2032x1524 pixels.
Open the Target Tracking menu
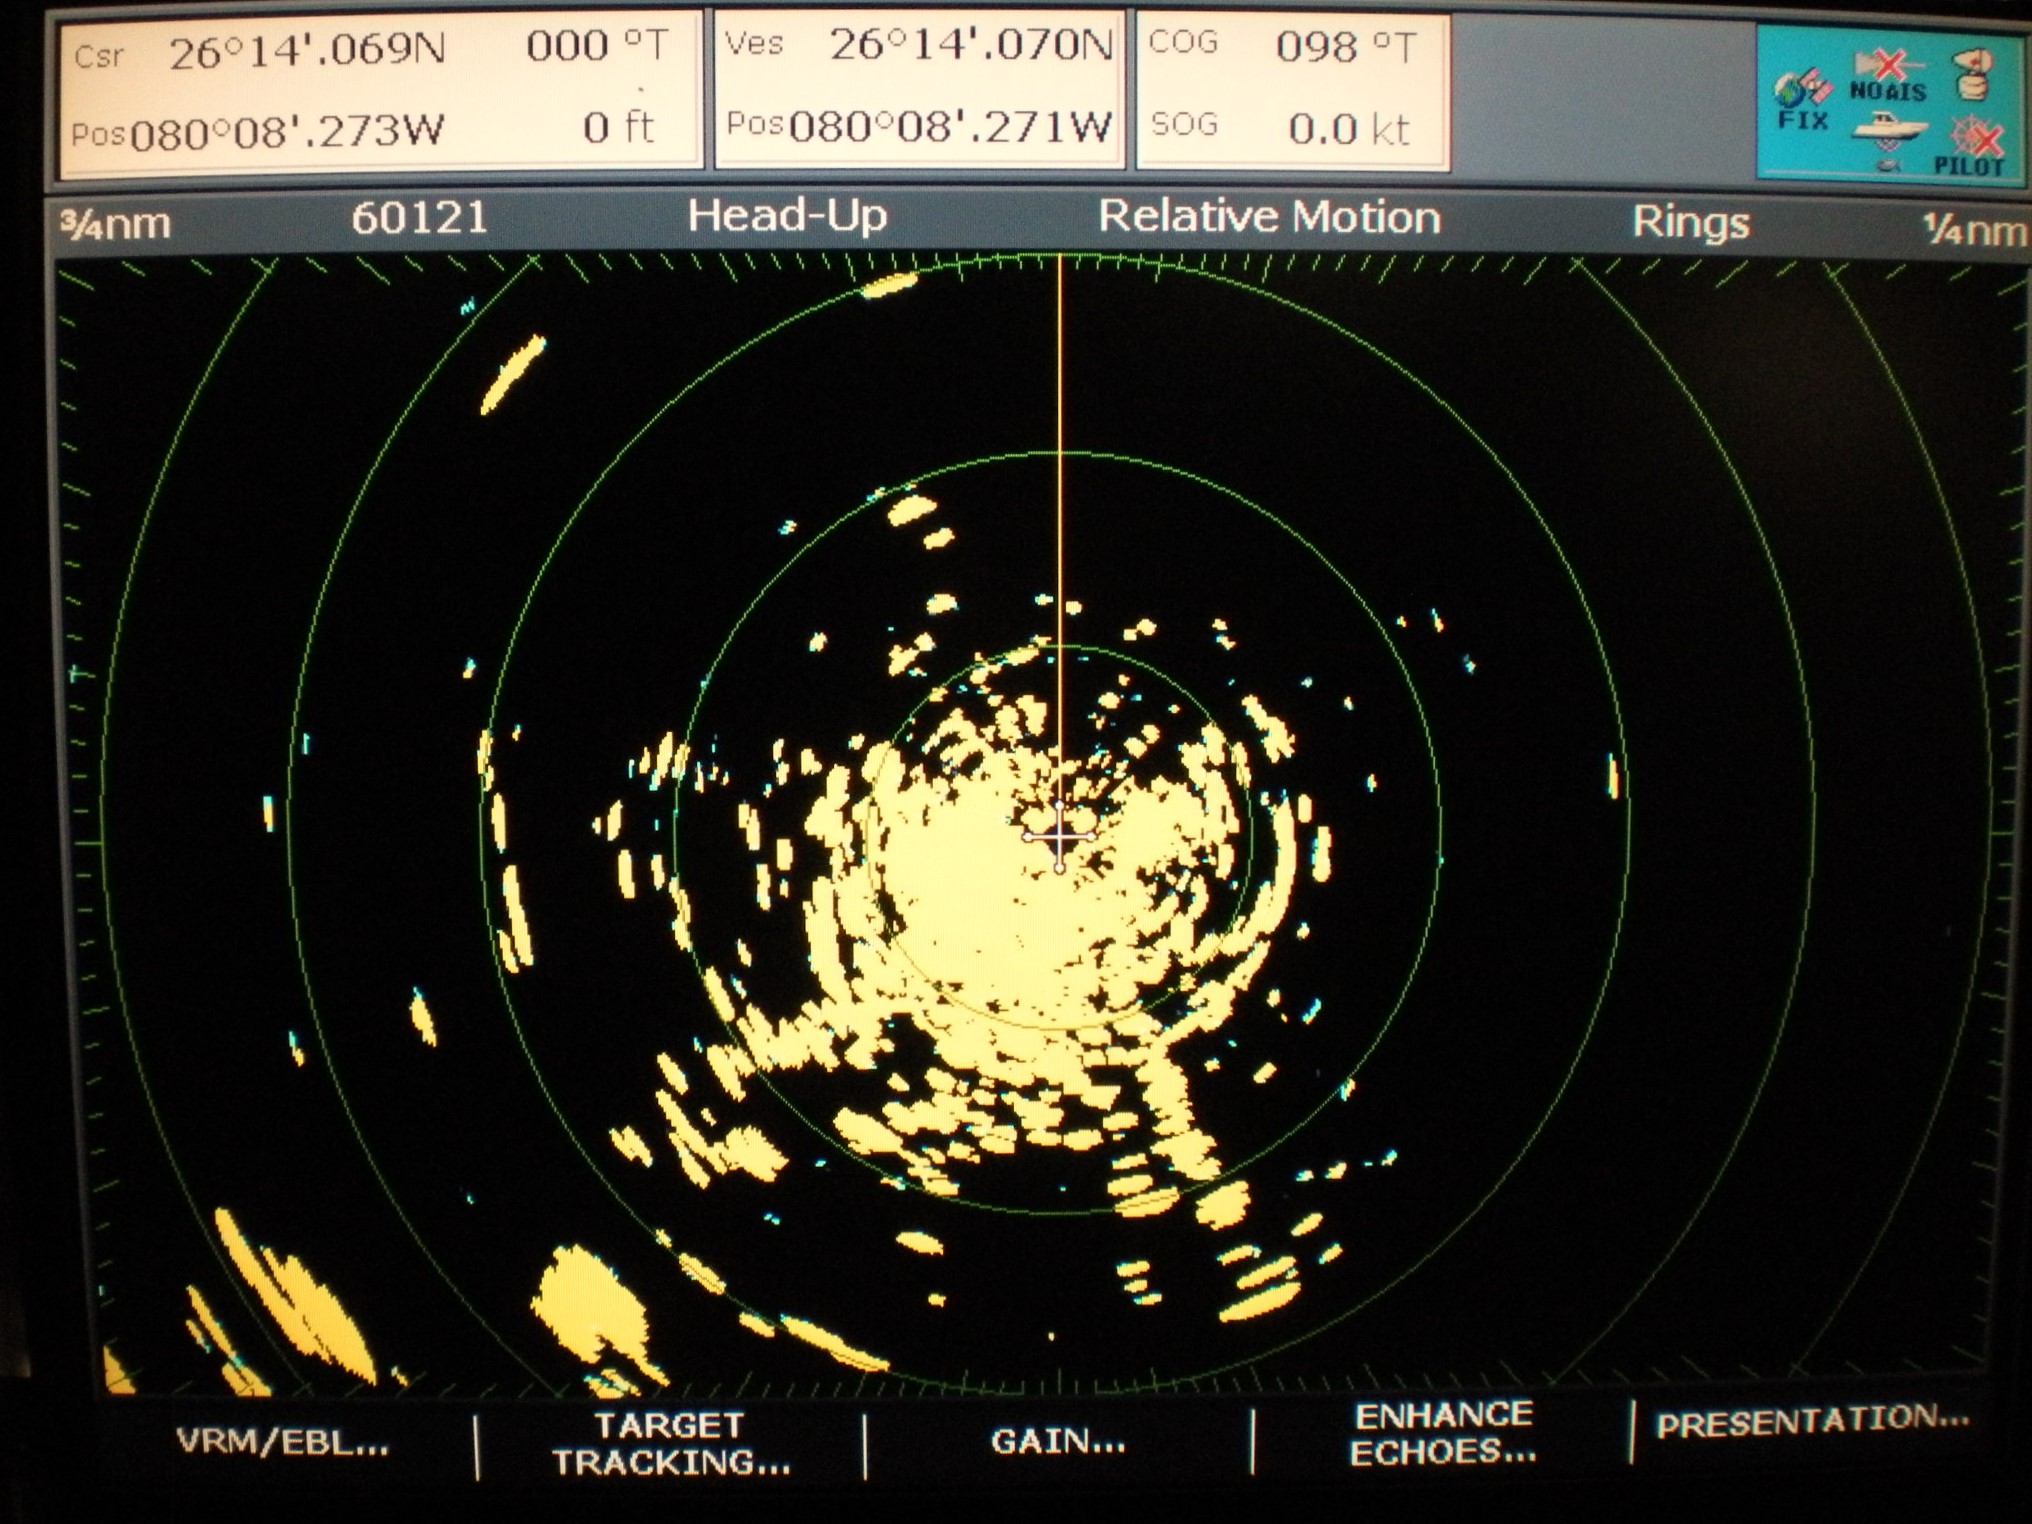click(671, 1443)
